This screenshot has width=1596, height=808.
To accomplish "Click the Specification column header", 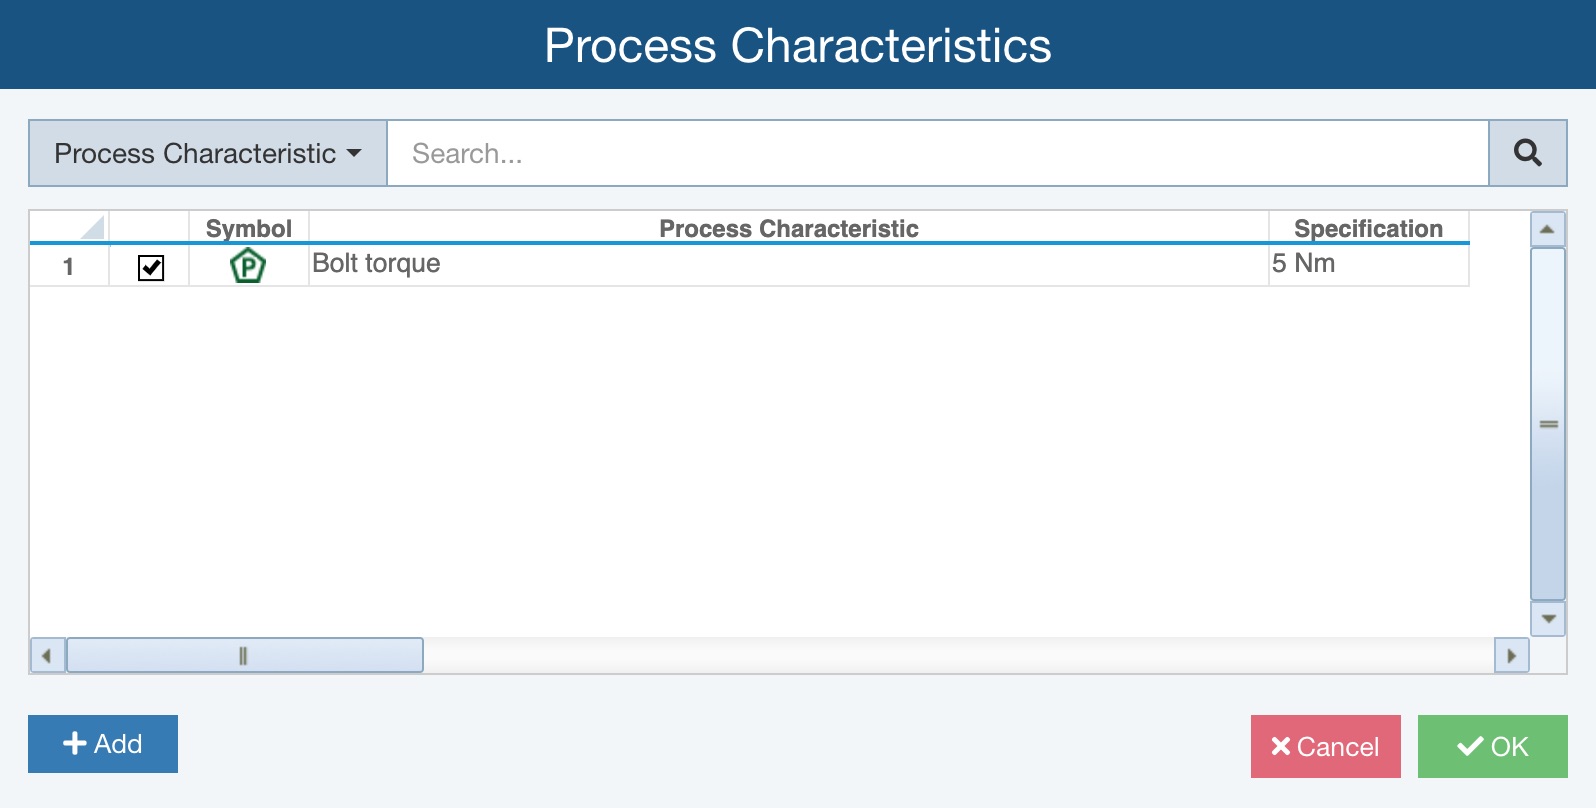I will (x=1368, y=228).
